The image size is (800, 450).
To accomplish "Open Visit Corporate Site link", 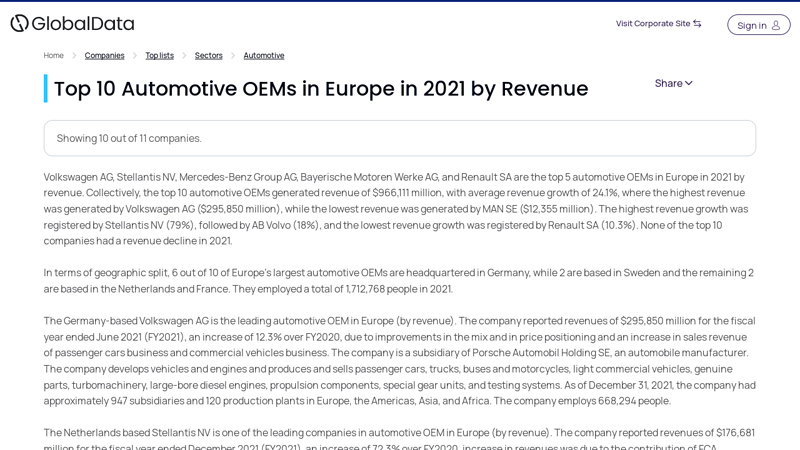I will click(659, 23).
